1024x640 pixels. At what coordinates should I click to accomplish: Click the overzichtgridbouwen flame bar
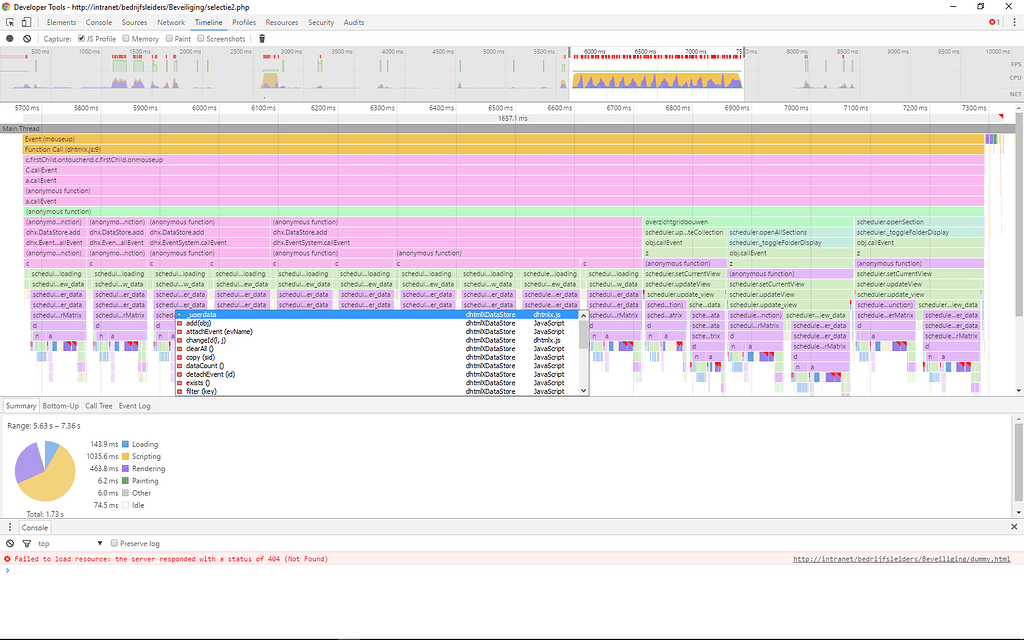(x=748, y=222)
